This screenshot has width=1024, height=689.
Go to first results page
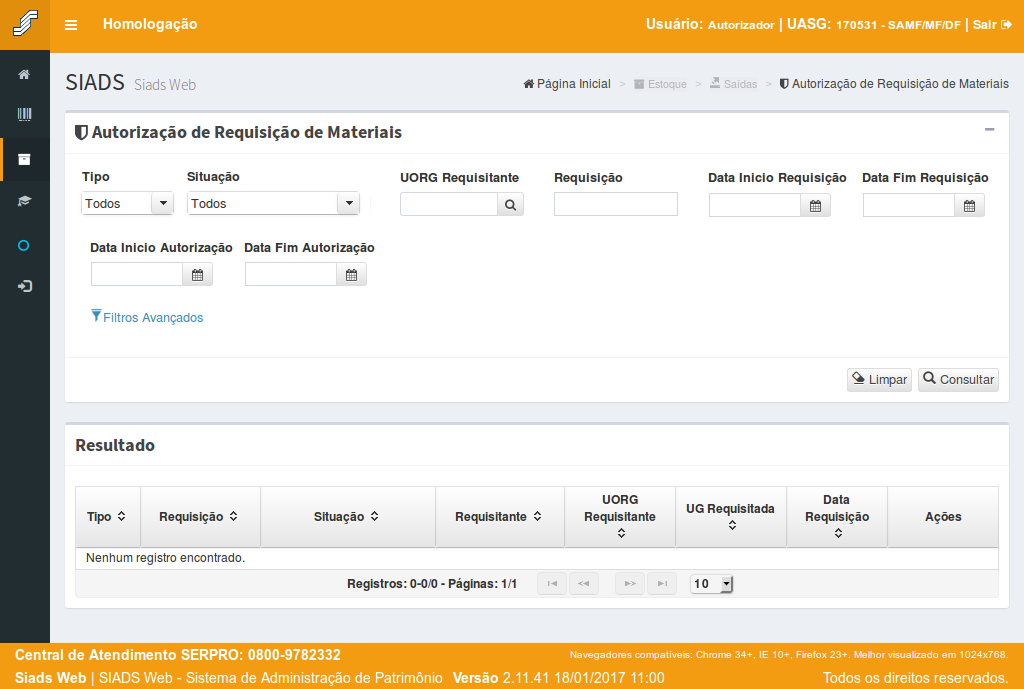552,584
